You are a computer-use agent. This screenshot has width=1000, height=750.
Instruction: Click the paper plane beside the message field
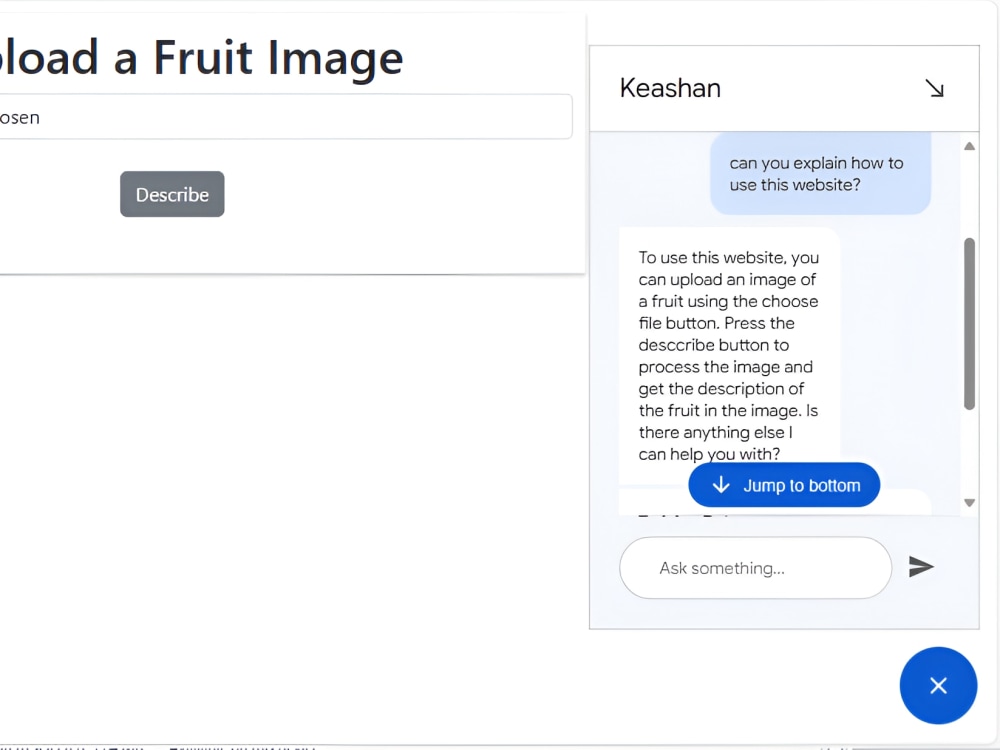tap(921, 567)
